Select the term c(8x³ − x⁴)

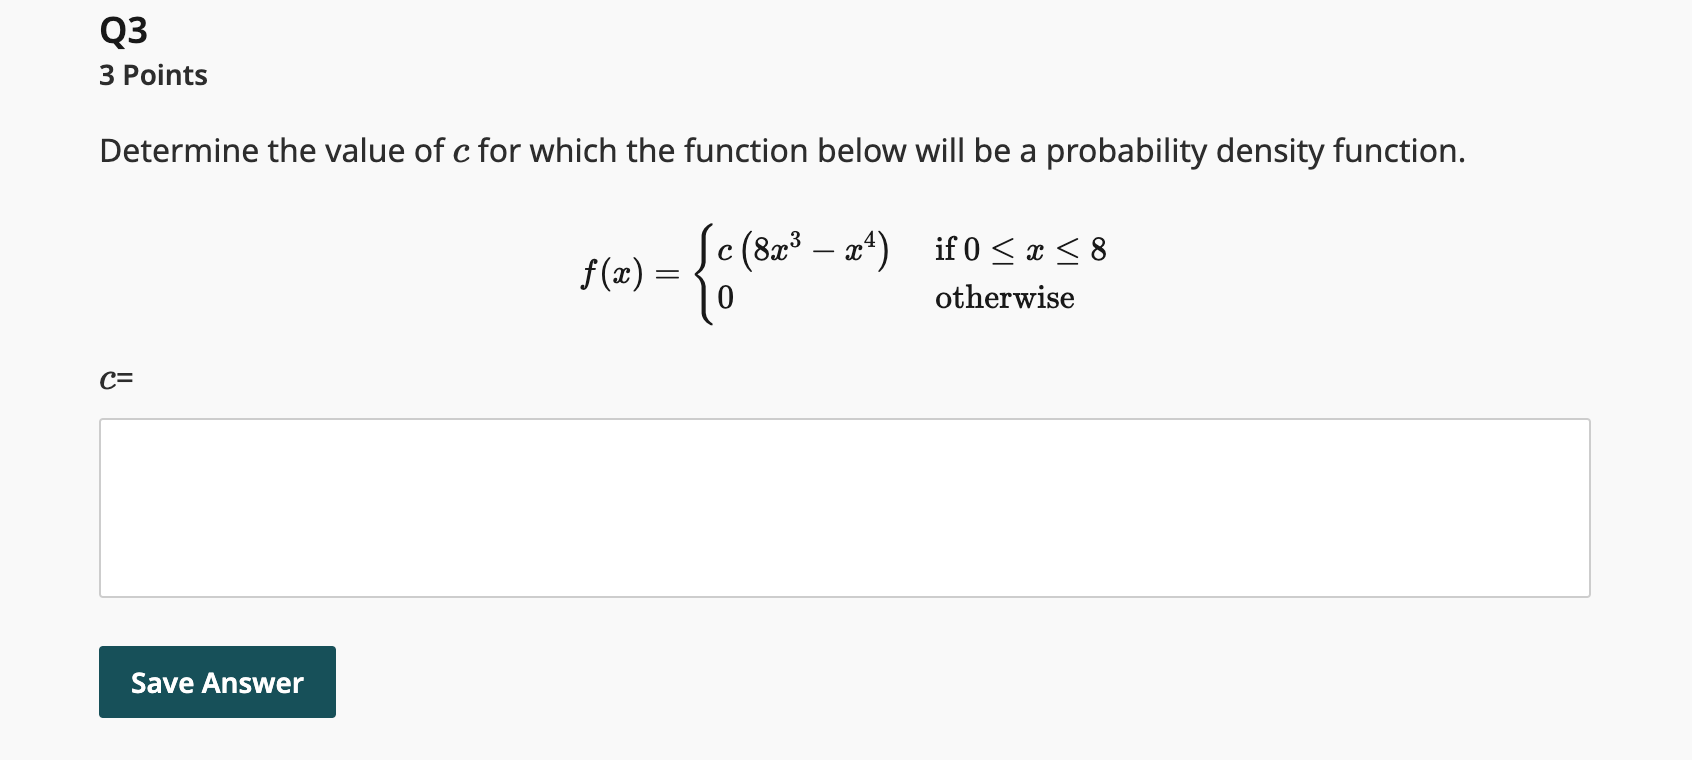pos(800,249)
